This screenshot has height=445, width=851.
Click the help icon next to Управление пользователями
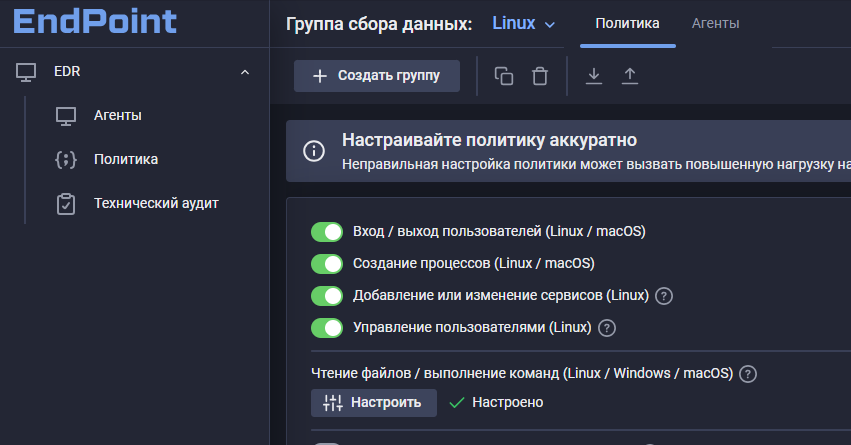tap(607, 327)
